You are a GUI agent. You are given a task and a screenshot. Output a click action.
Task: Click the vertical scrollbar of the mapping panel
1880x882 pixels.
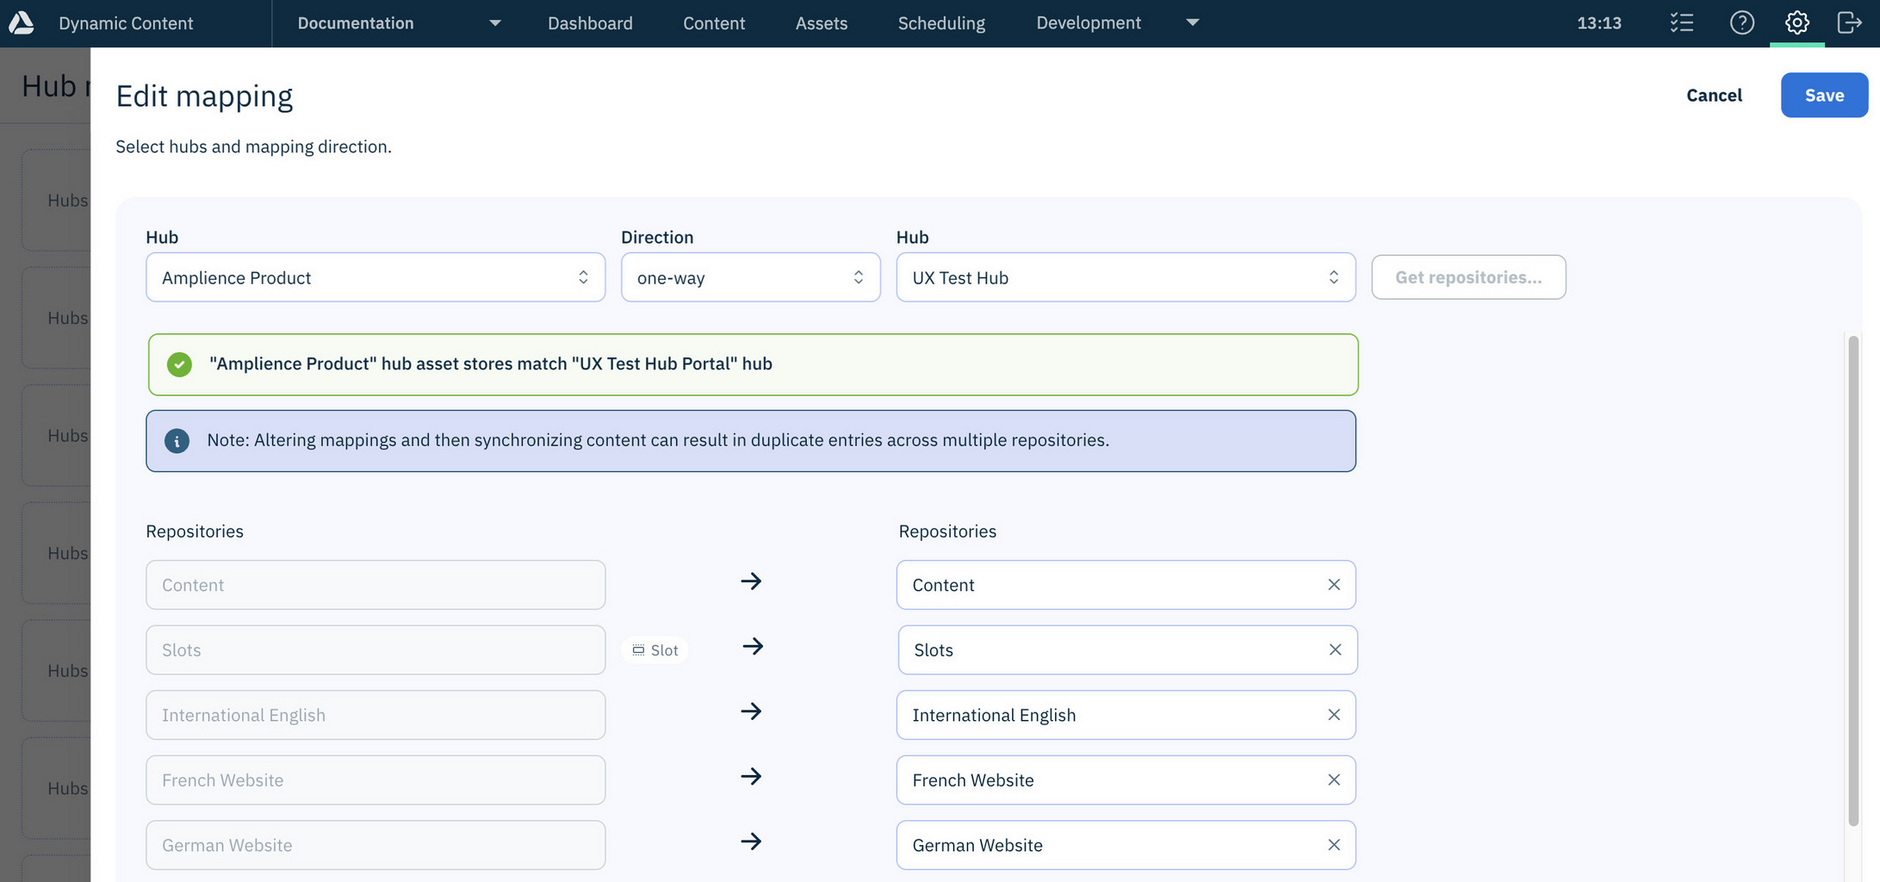point(1853,581)
